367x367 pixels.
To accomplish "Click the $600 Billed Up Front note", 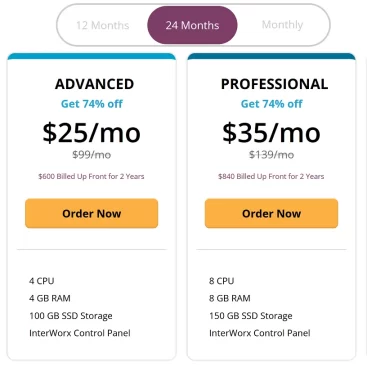I will [91, 176].
